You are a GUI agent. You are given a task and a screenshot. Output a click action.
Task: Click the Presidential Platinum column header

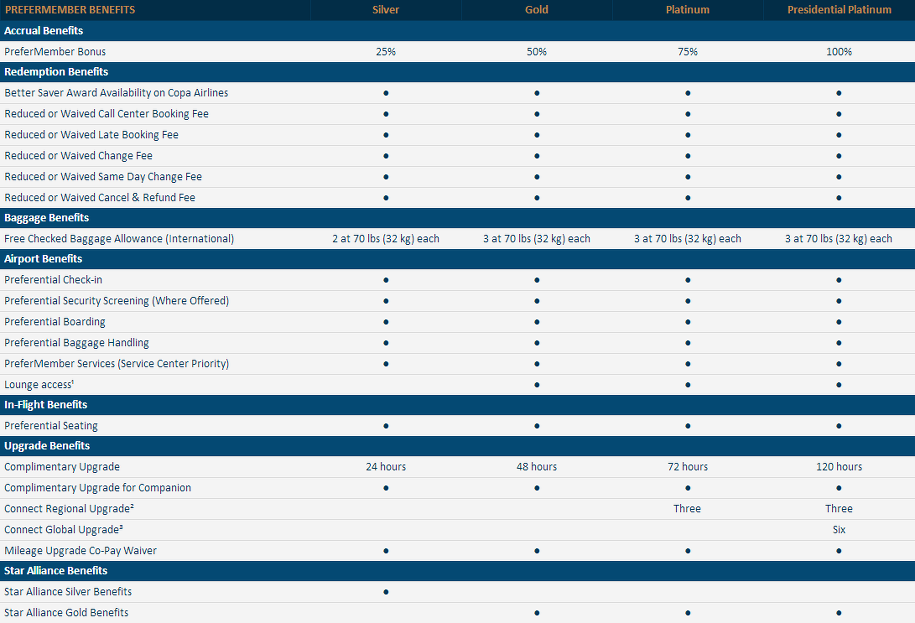839,10
